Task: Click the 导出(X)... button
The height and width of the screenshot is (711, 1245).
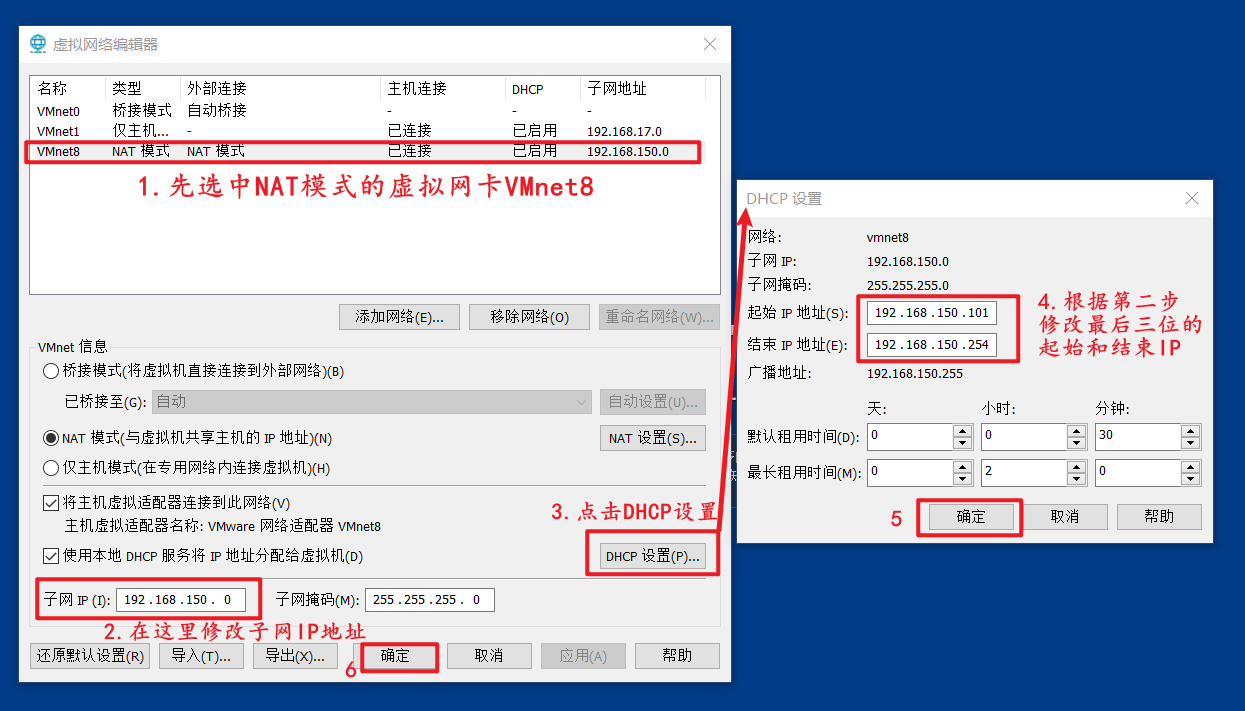Action: point(295,656)
